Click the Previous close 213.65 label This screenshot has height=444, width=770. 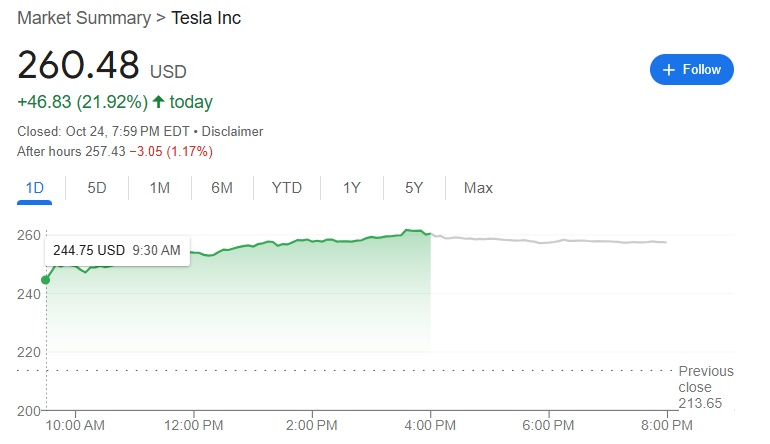click(705, 387)
